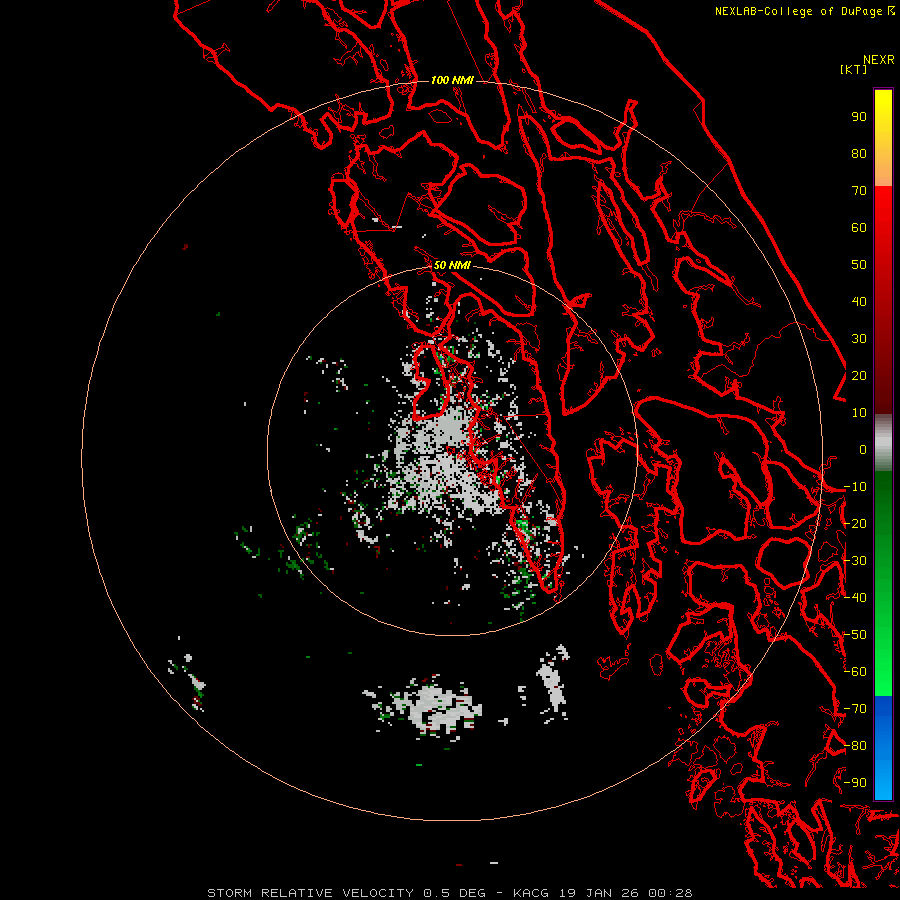900x900 pixels.
Task: Click the 80 value on the velocity scale
Action: (859, 153)
